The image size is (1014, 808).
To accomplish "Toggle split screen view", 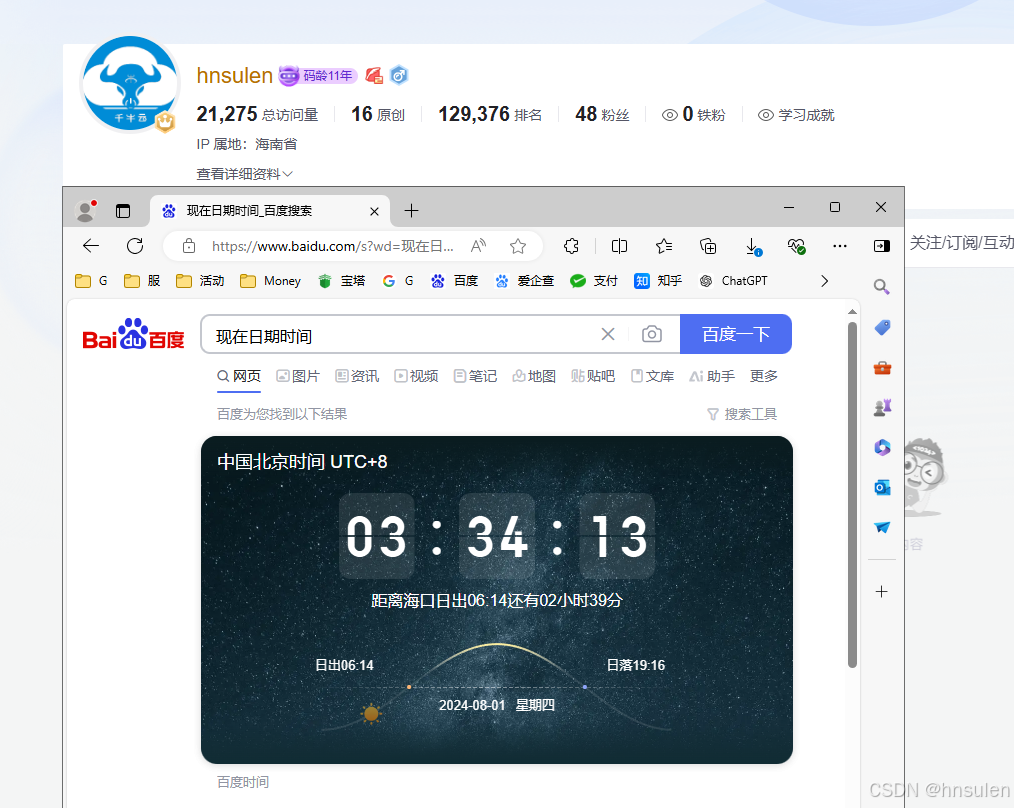I will point(620,246).
